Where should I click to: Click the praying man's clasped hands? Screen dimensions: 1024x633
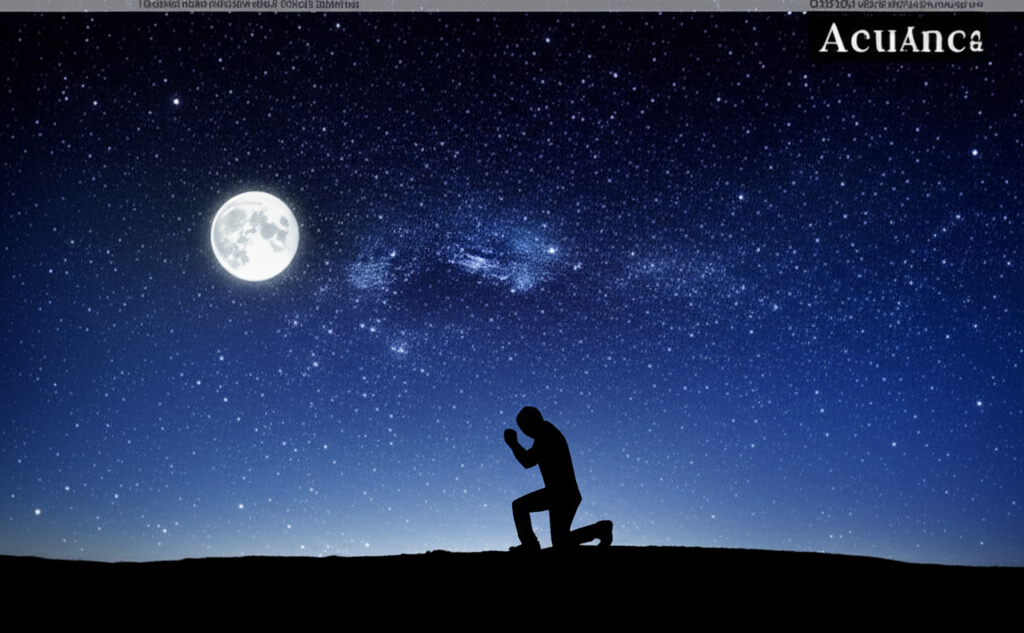coord(510,437)
